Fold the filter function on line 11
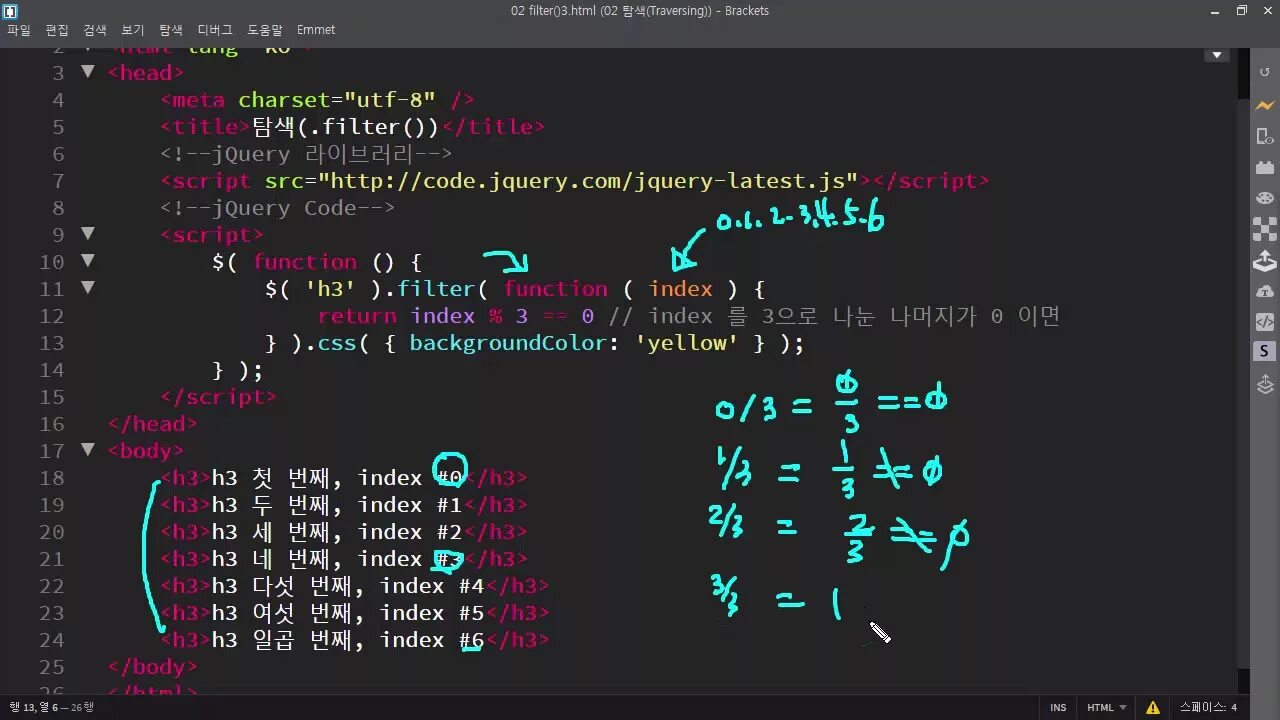The height and width of the screenshot is (720, 1280). 88,288
